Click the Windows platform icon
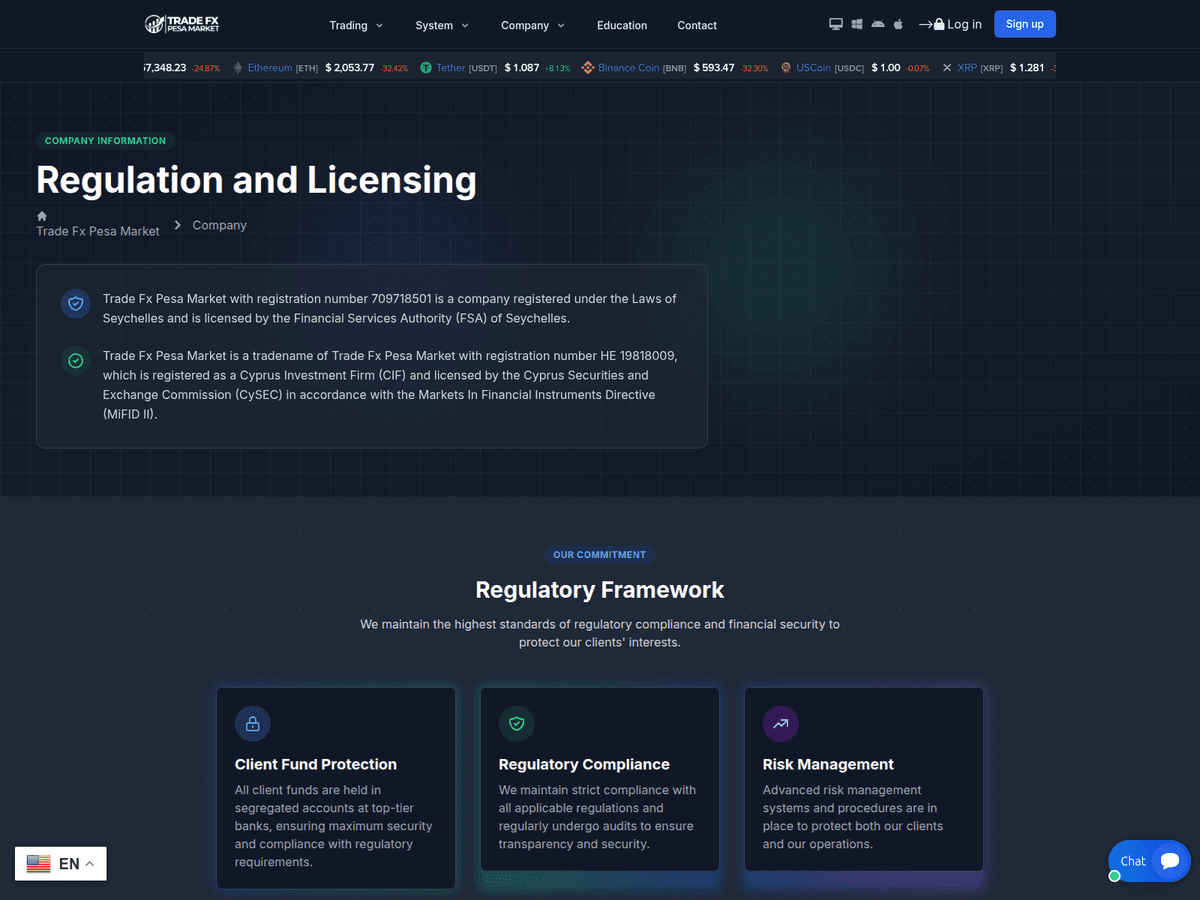 (857, 24)
